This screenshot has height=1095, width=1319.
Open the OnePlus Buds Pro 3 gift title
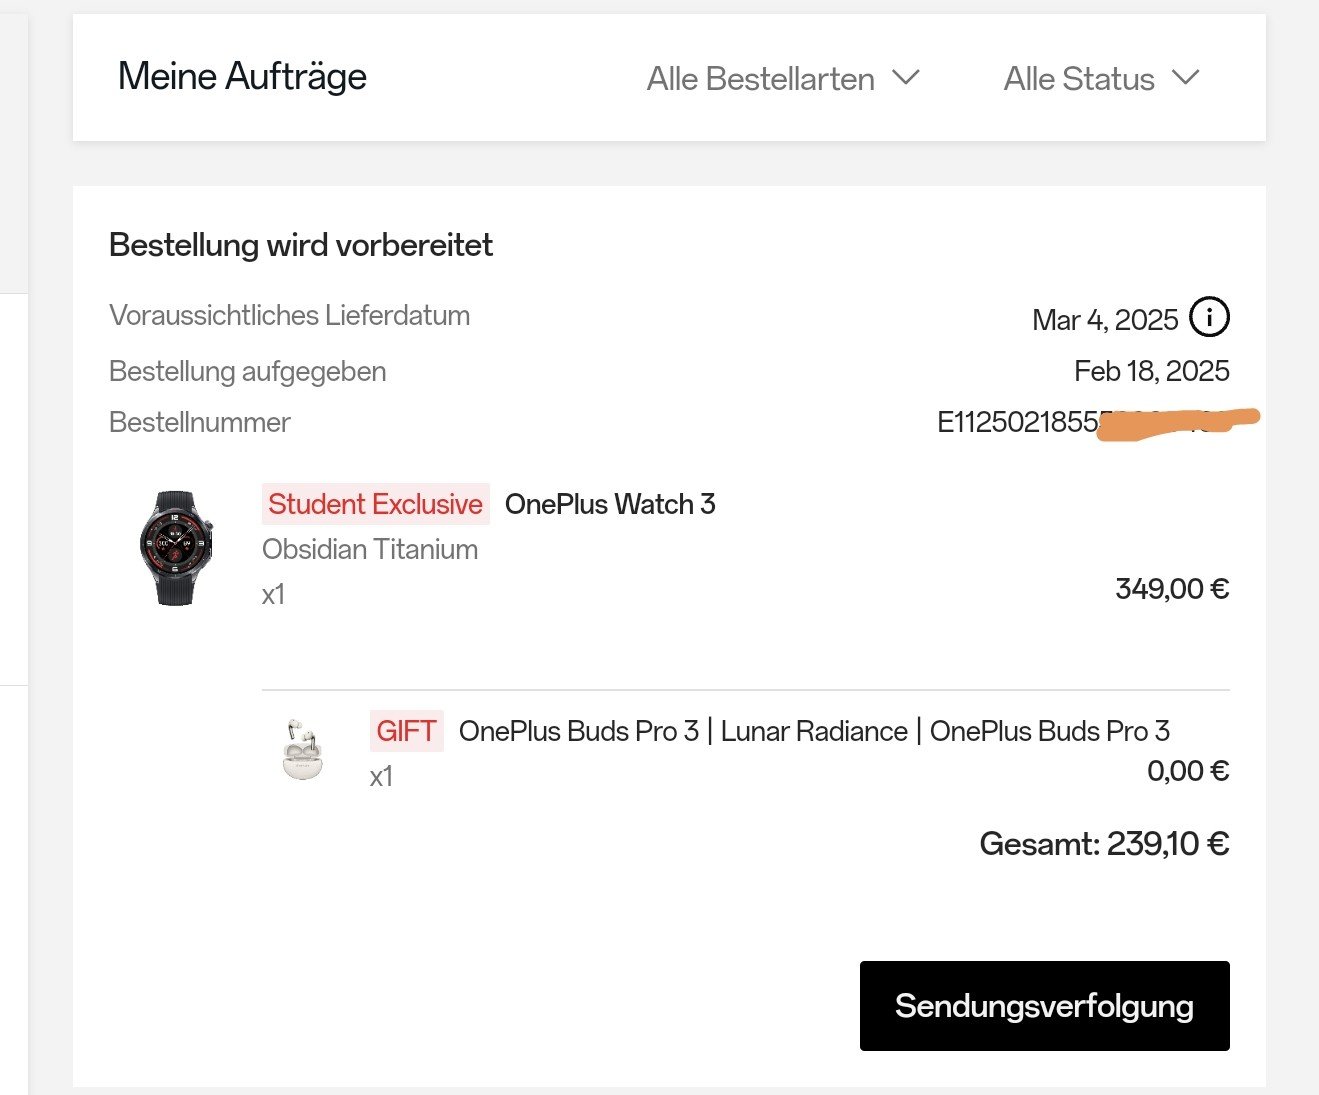[814, 731]
